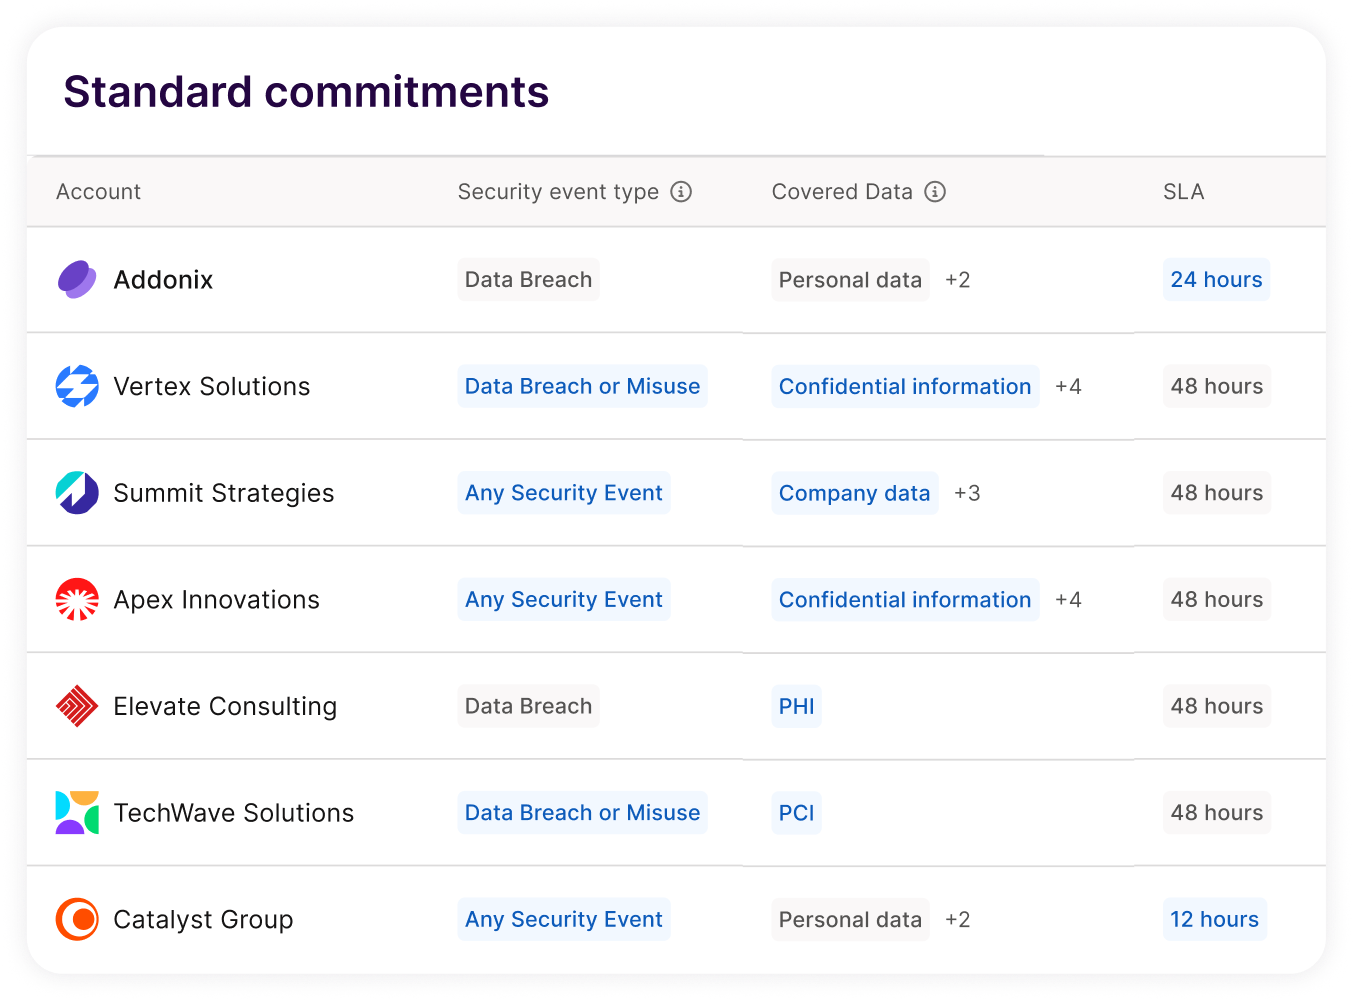Select the PHI tag for Elevate Consulting

click(x=796, y=706)
